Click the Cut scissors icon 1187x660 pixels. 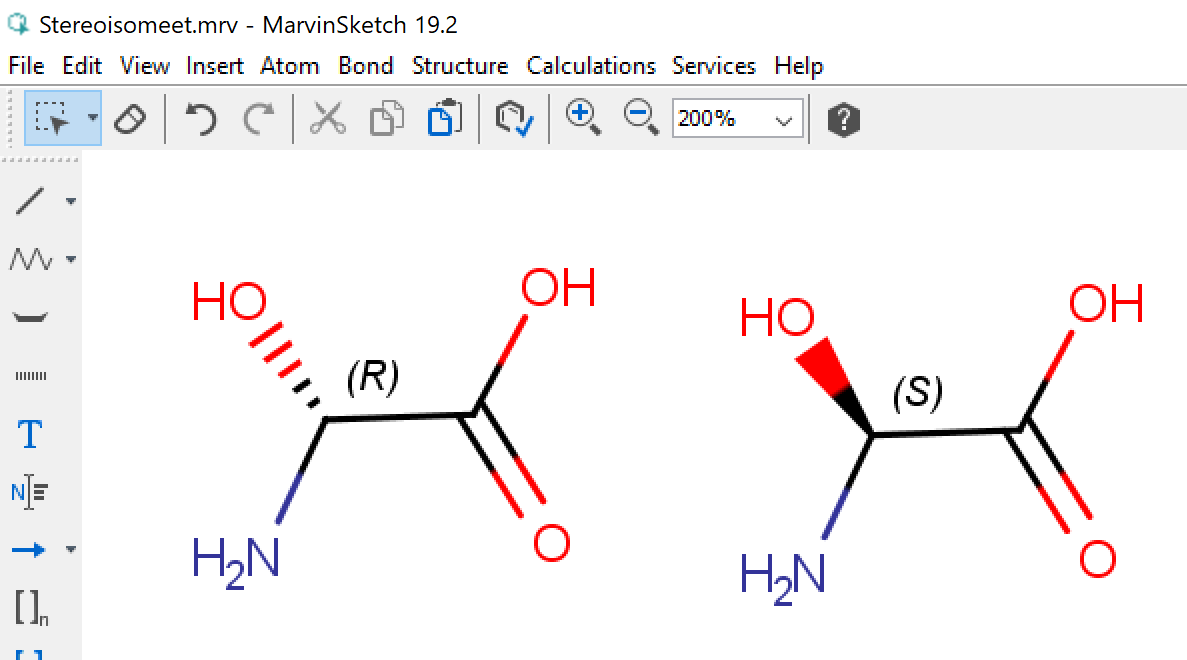(x=326, y=119)
